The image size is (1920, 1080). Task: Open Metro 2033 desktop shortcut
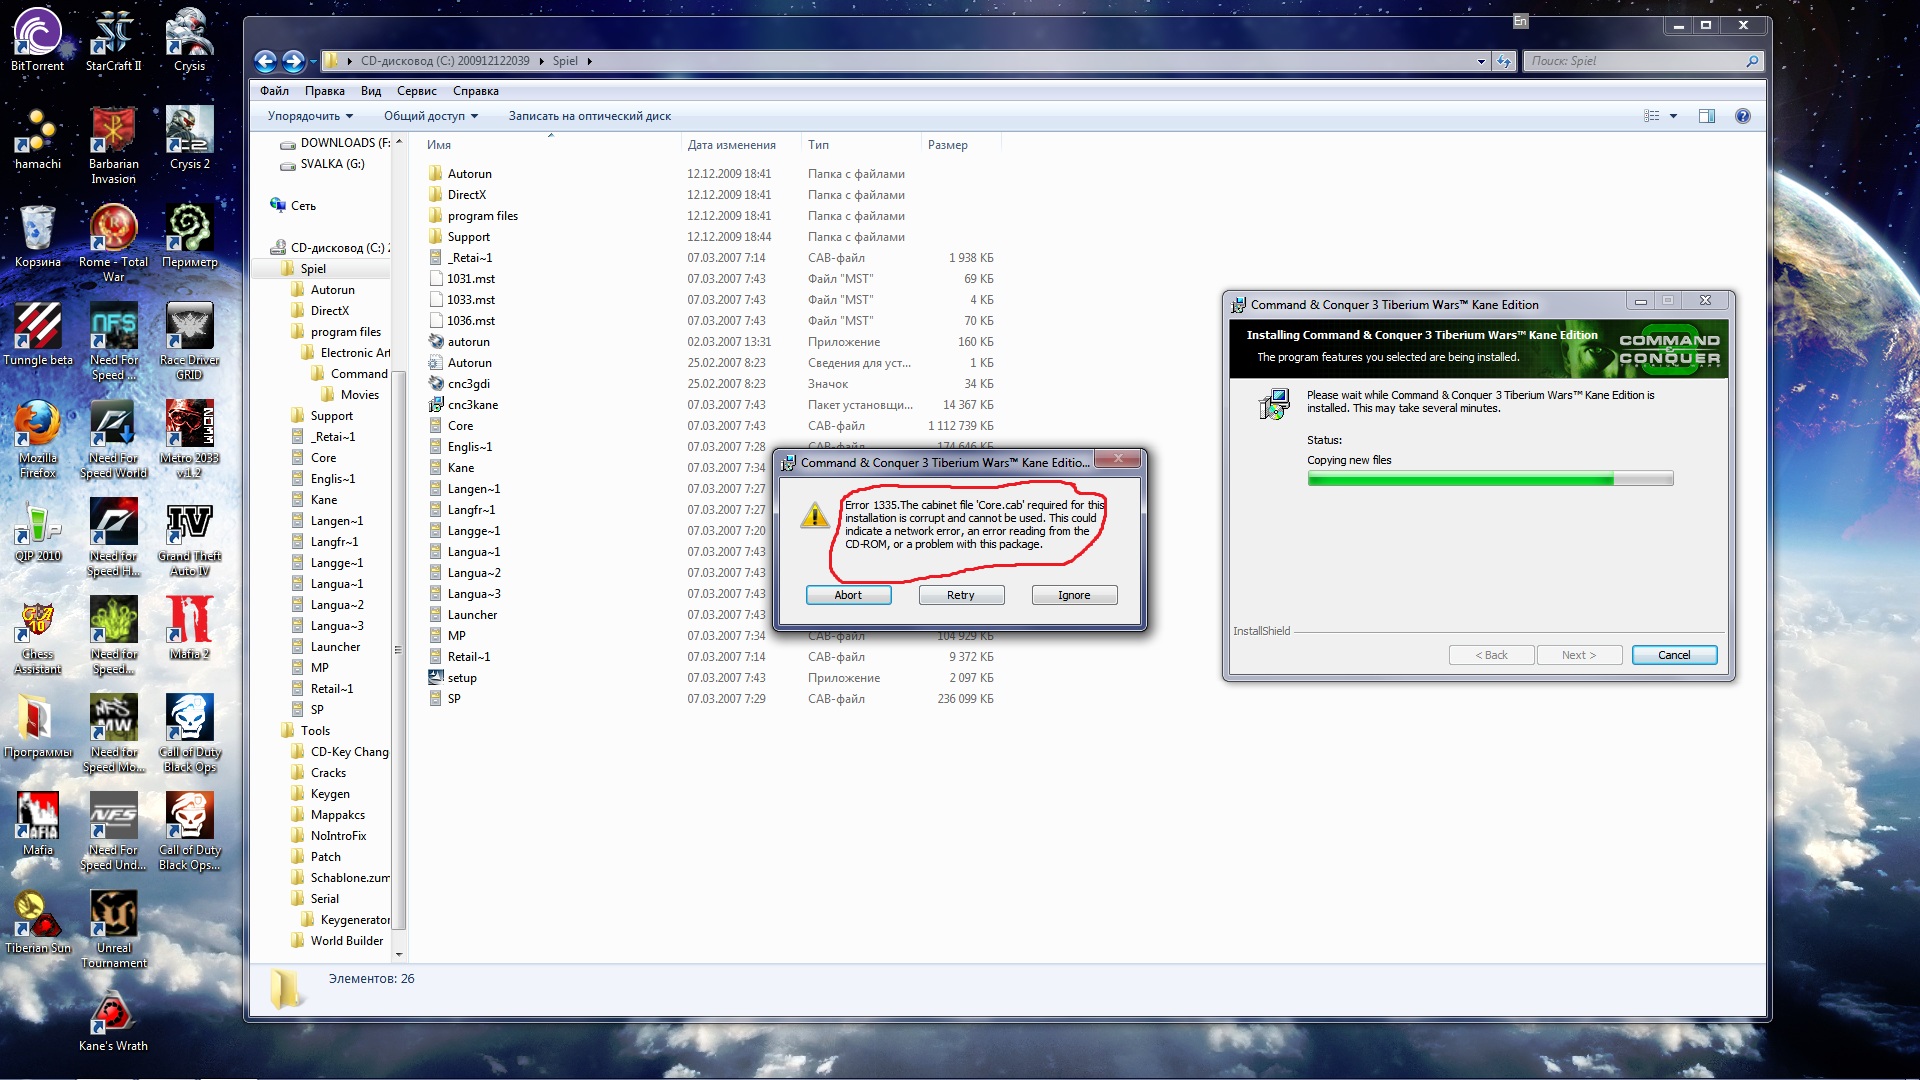(189, 439)
